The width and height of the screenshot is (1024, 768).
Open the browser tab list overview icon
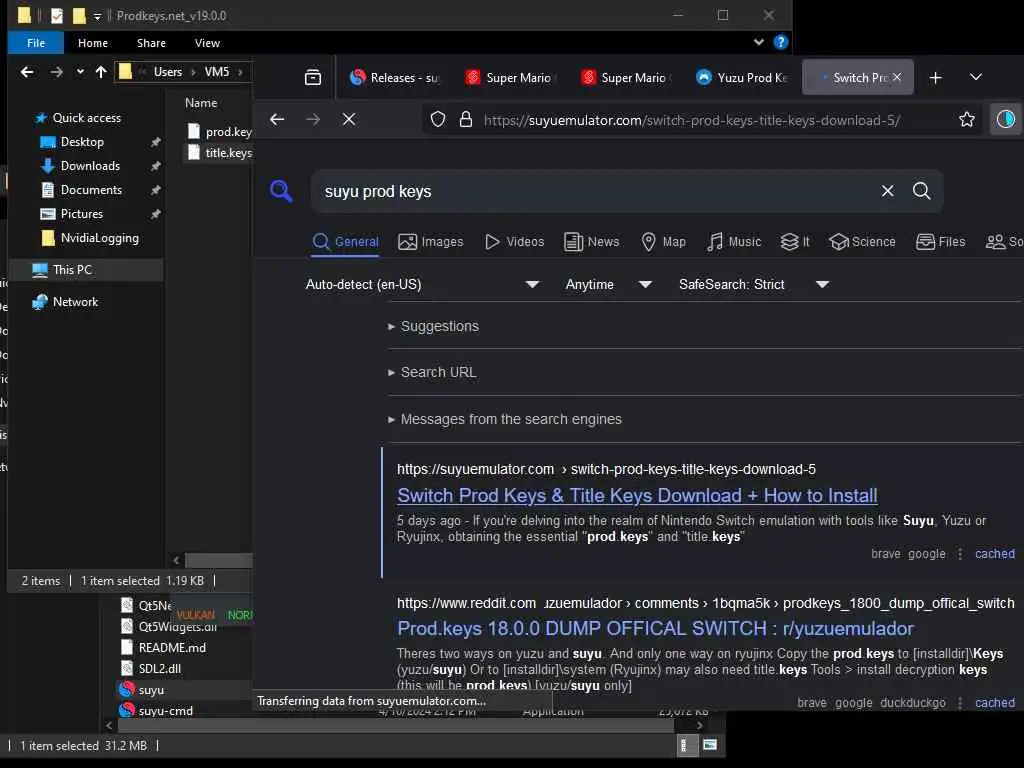coord(313,78)
